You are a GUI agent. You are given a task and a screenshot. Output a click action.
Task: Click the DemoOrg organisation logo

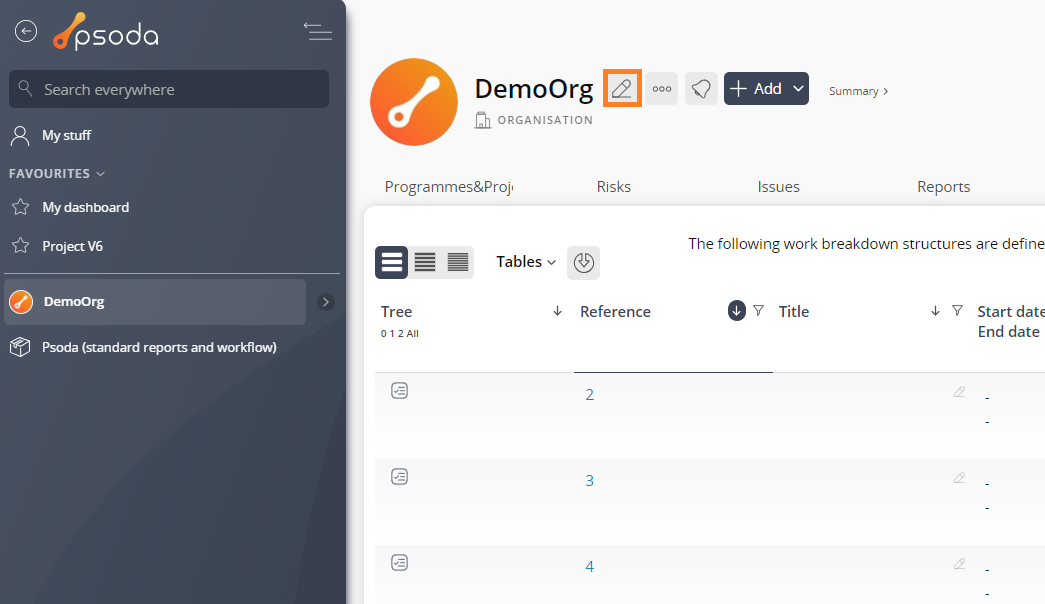point(414,102)
